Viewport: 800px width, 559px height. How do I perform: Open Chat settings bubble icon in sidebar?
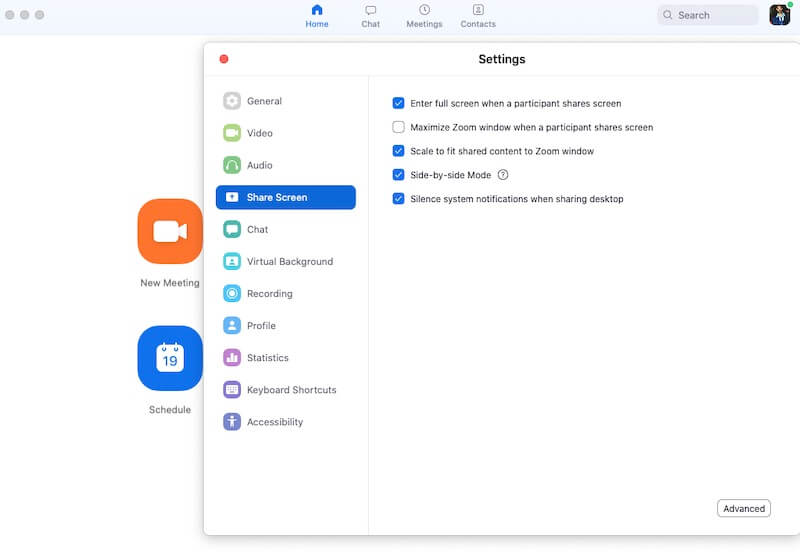click(x=232, y=230)
